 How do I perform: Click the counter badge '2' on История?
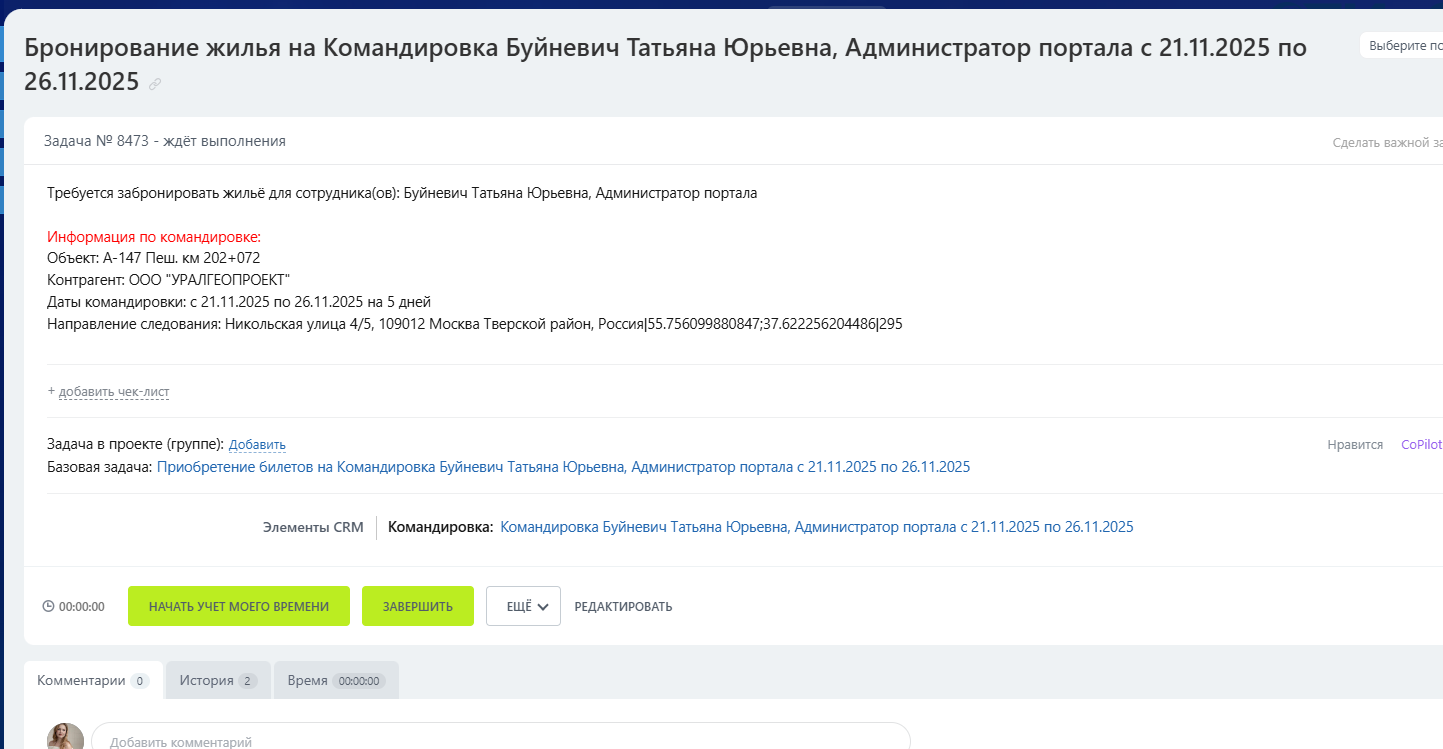(x=247, y=679)
